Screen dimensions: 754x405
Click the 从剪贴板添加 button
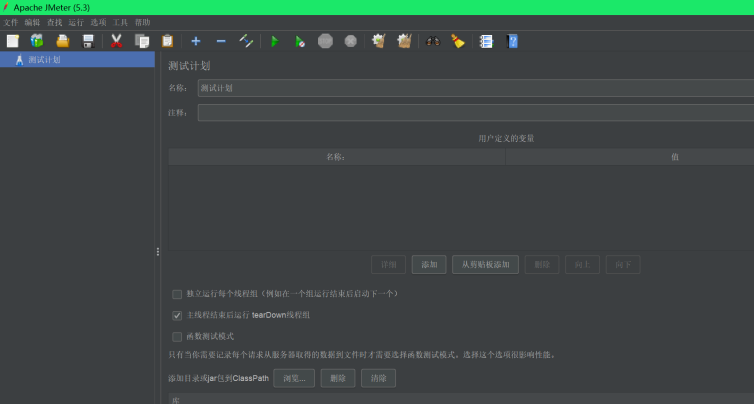click(x=485, y=265)
